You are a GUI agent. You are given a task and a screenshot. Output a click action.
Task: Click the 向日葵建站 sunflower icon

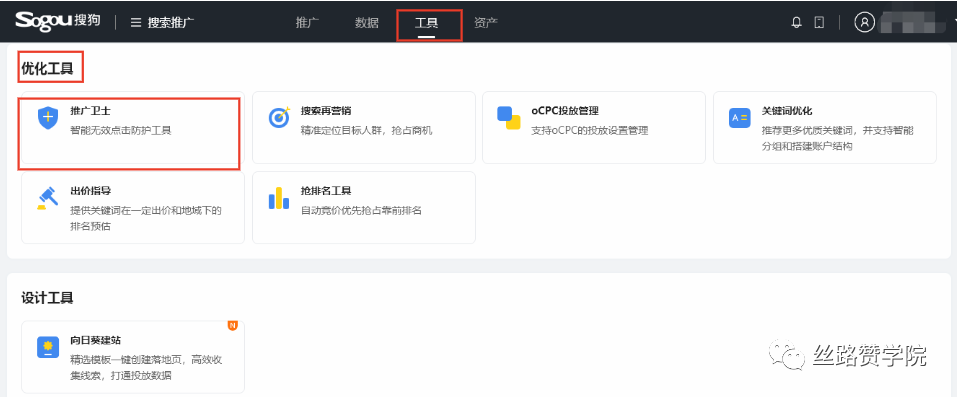pos(48,347)
